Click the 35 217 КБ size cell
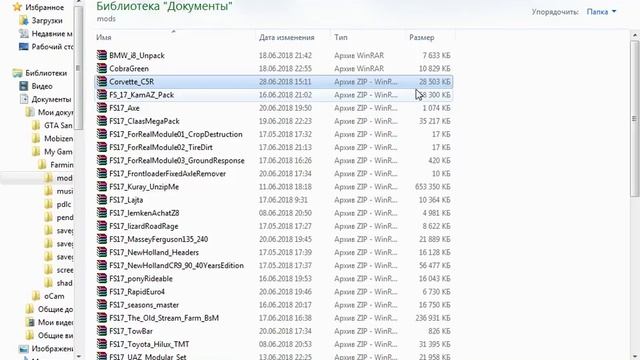The width and height of the screenshot is (640, 360). coord(434,121)
